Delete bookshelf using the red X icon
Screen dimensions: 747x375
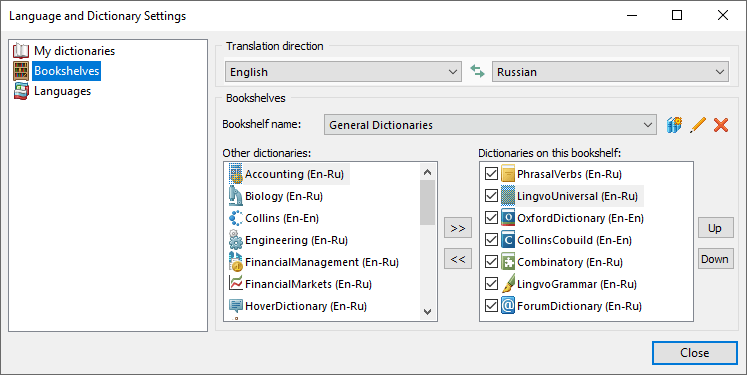[x=721, y=125]
